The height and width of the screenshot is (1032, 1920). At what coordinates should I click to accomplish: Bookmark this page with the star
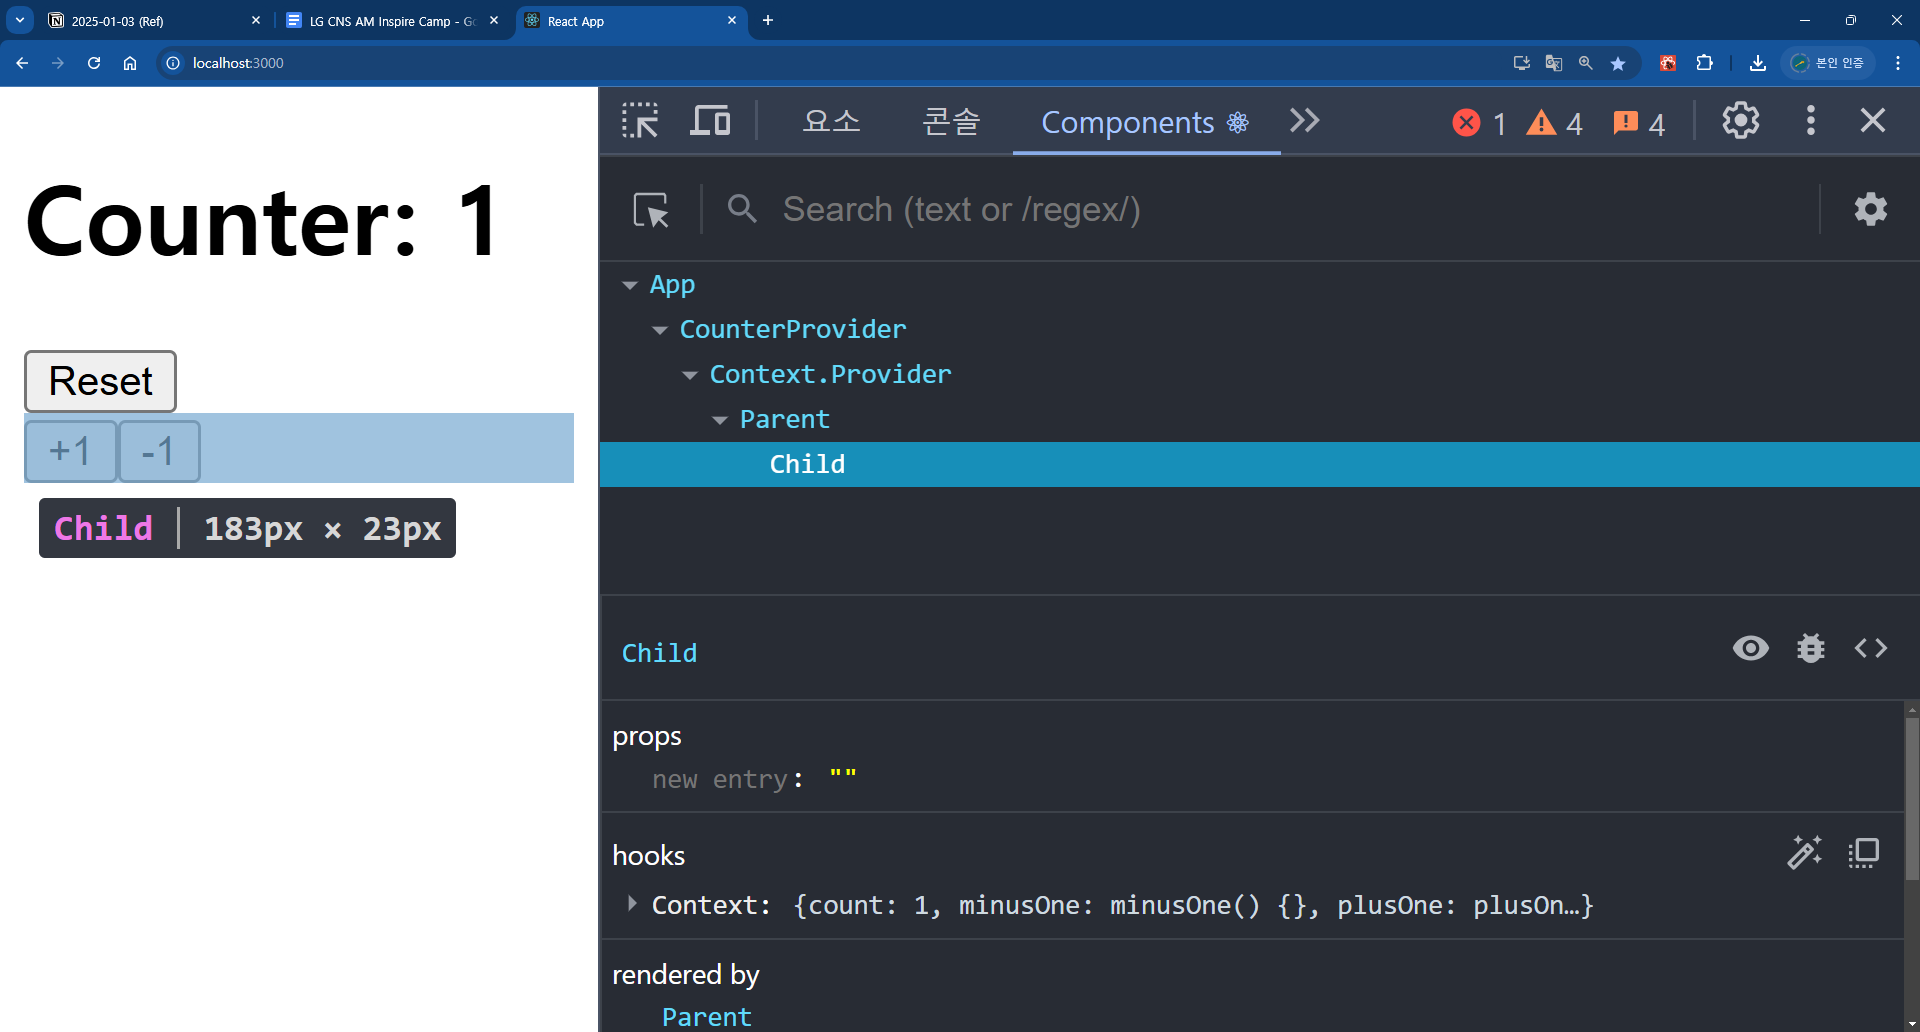pos(1618,63)
